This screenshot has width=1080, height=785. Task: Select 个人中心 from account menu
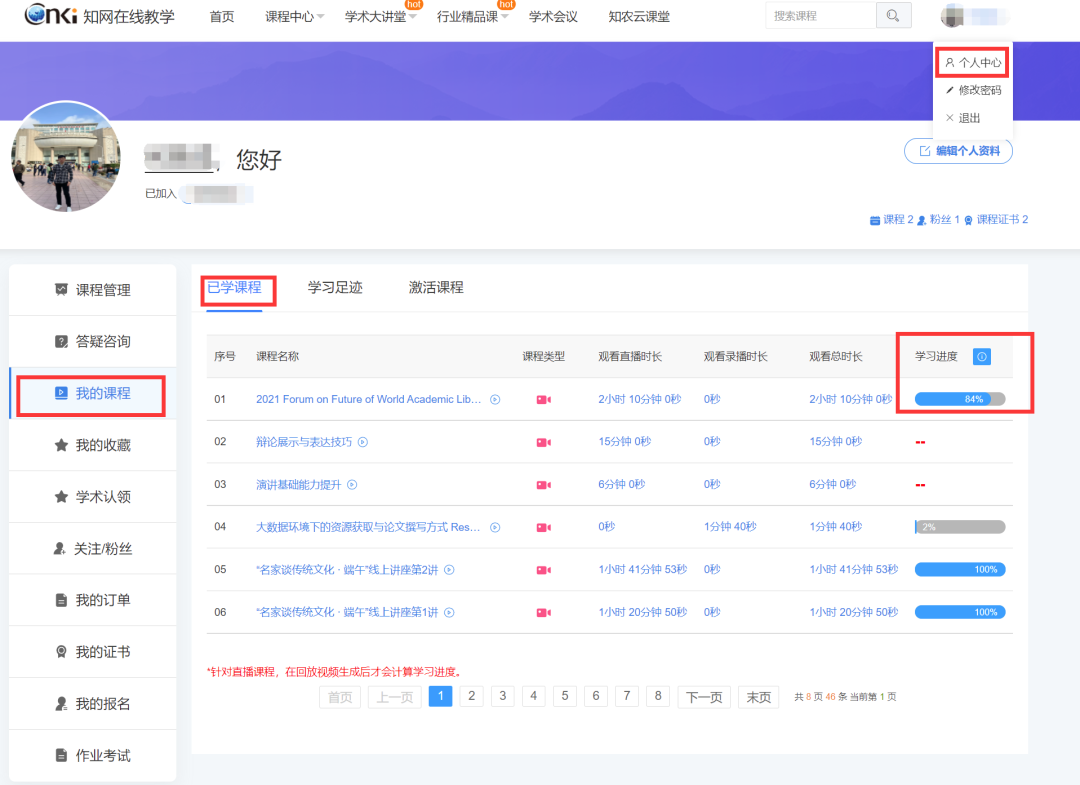pyautogui.click(x=973, y=63)
